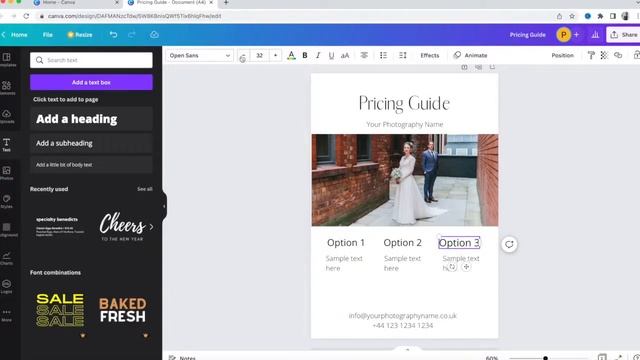
Task: Open the Styles sidebar panel
Action: pyautogui.click(x=7, y=201)
